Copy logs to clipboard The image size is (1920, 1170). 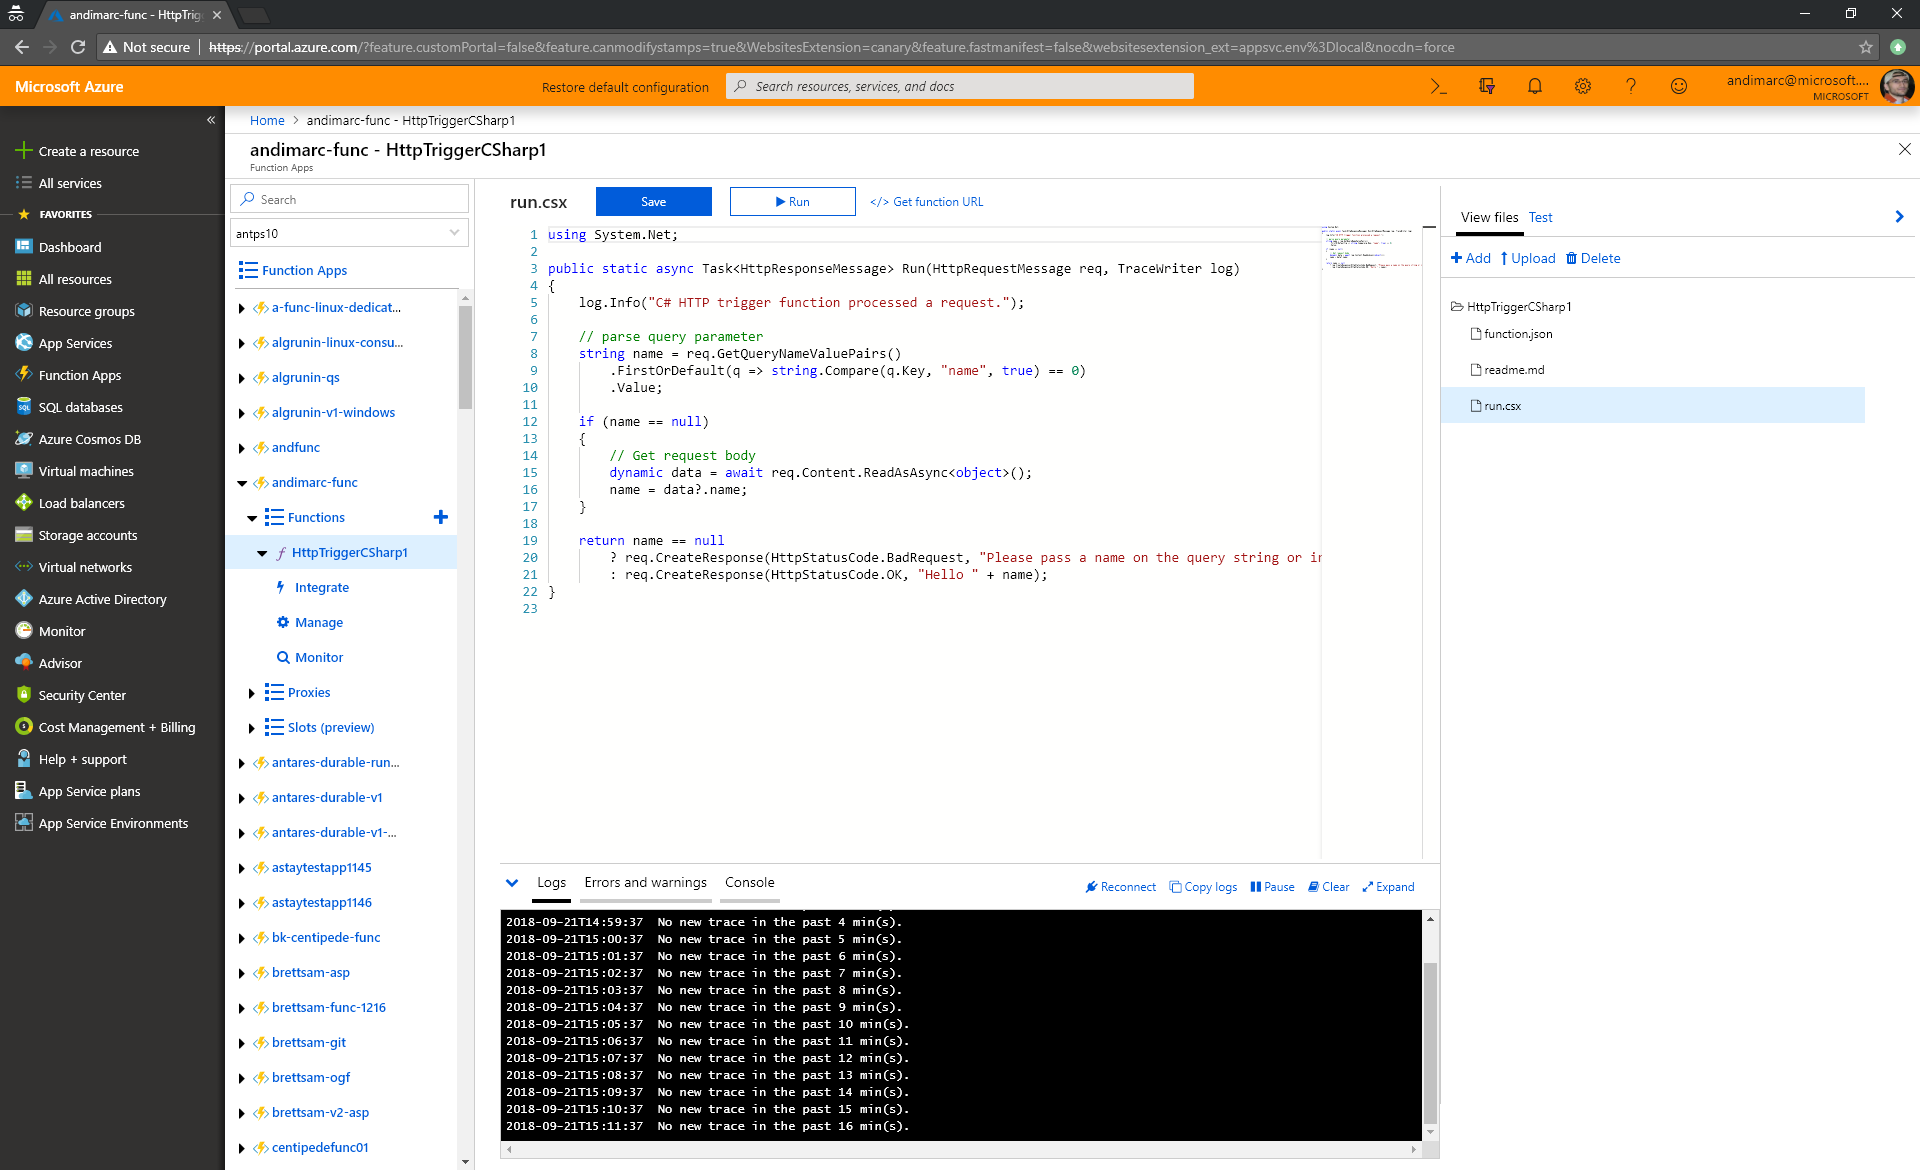click(x=1203, y=887)
